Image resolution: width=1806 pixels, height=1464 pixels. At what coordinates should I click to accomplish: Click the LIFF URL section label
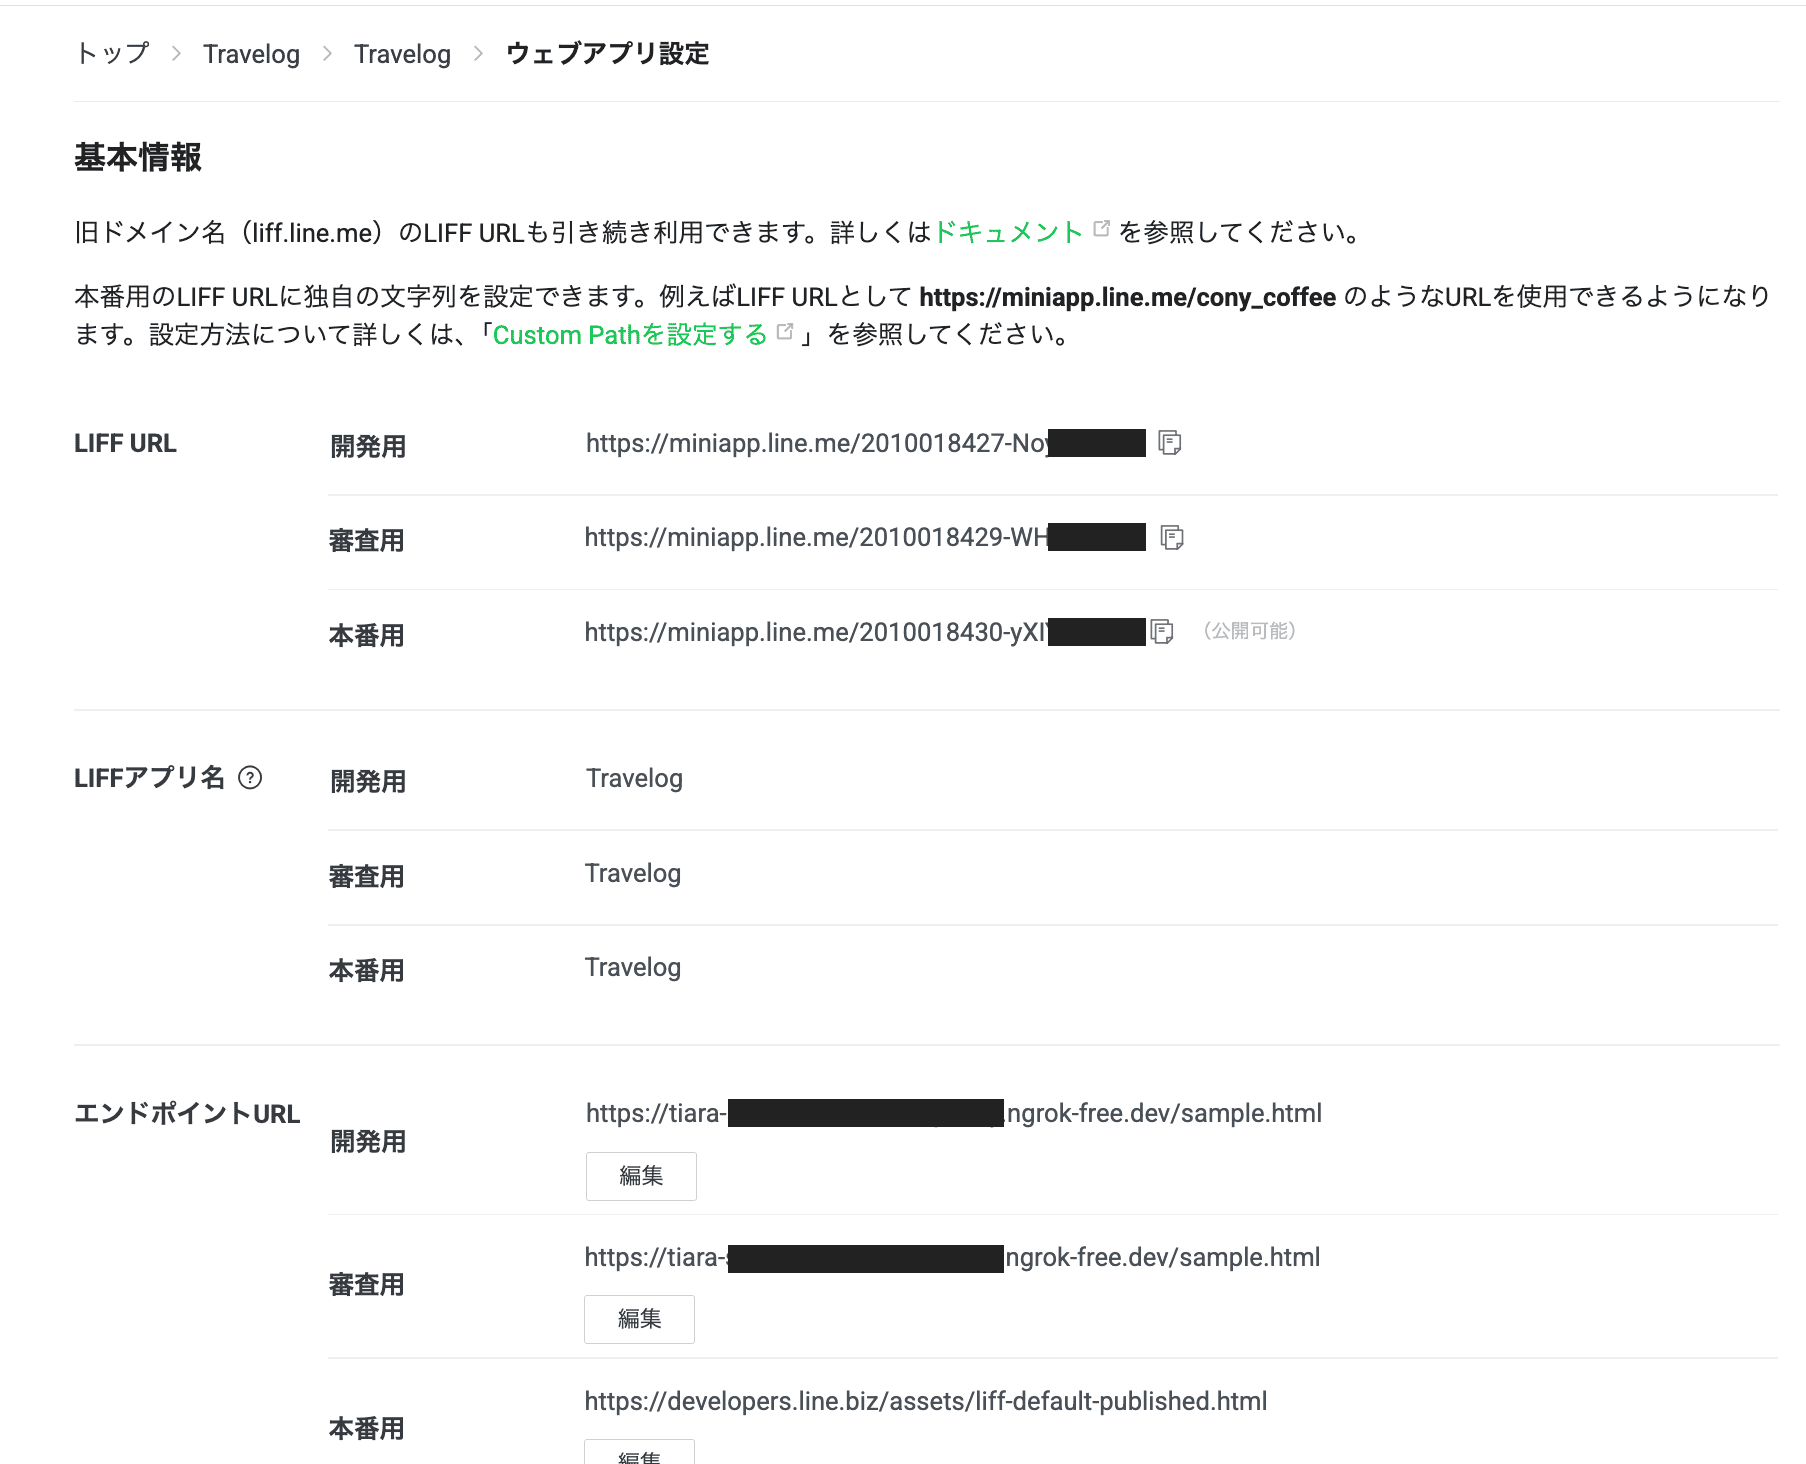tap(125, 443)
